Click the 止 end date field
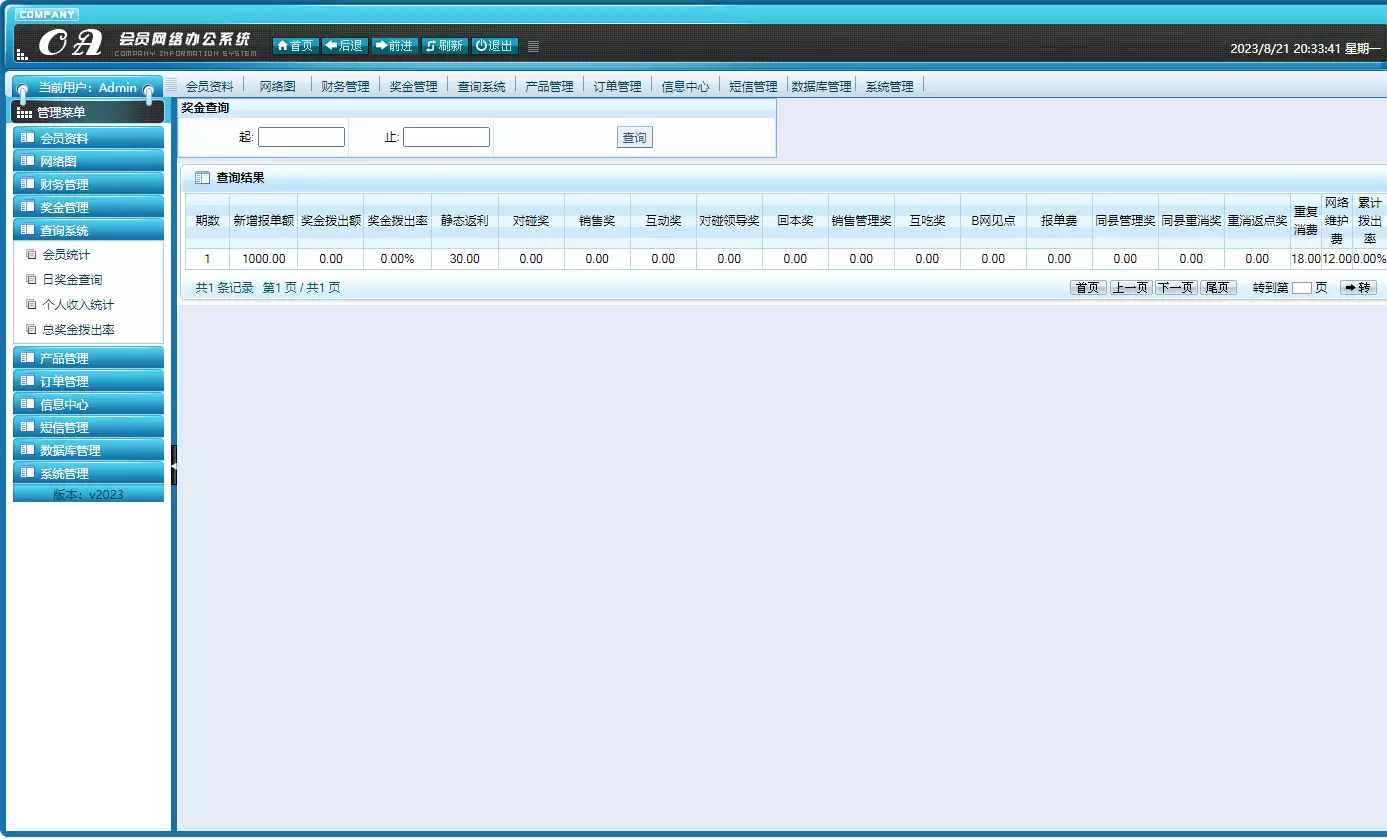1387x839 pixels. tap(446, 137)
